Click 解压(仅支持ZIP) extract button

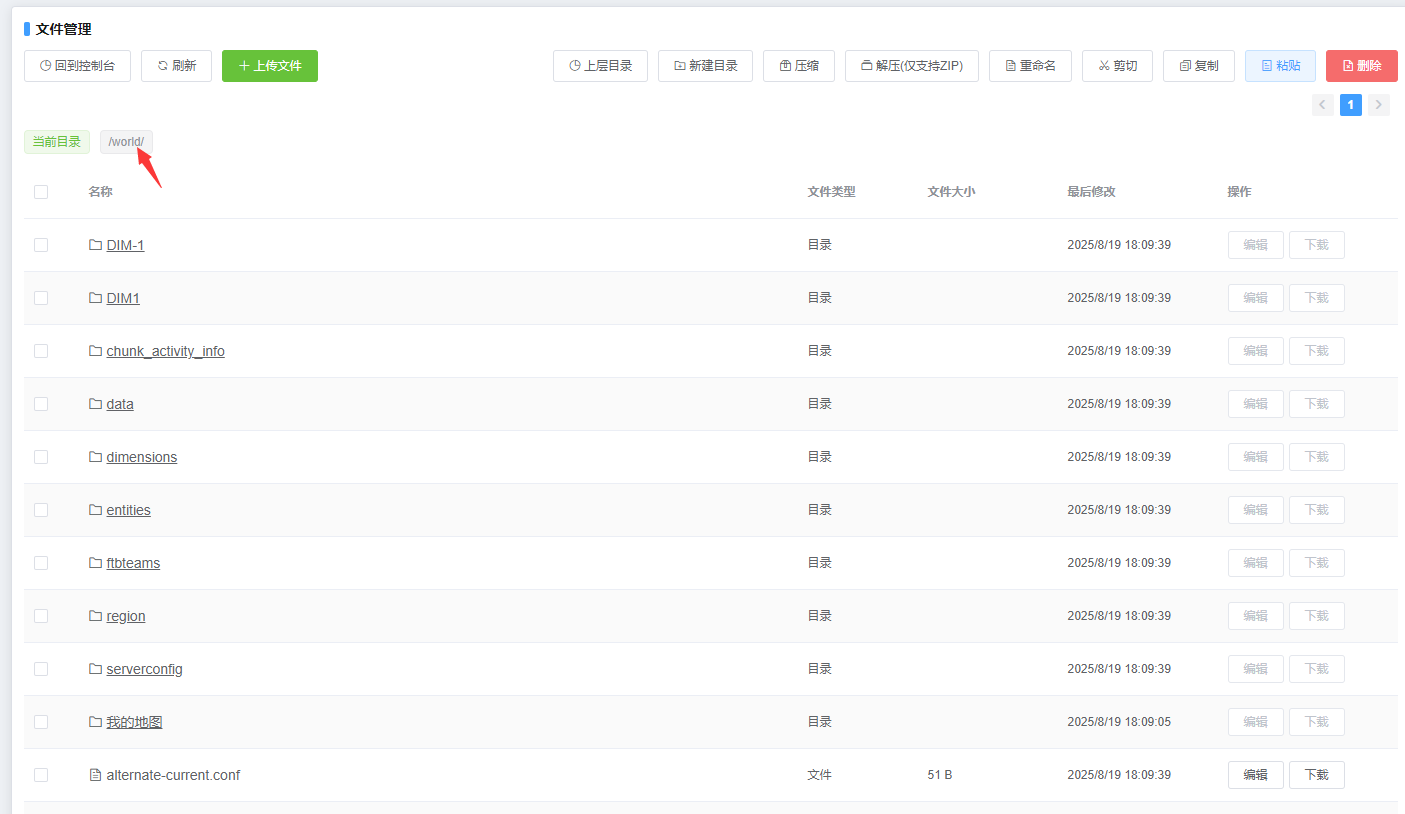click(911, 66)
